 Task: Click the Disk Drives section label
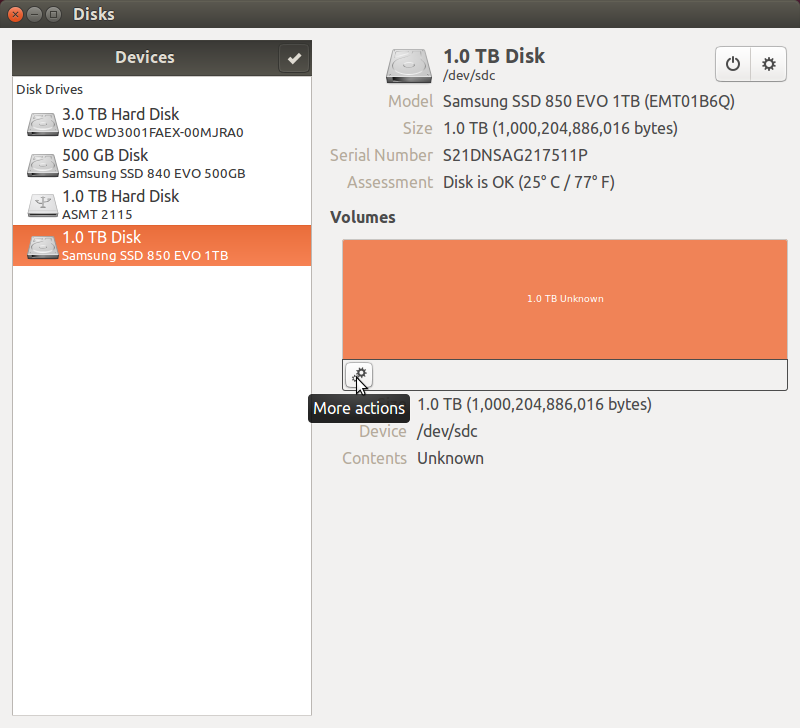click(x=49, y=89)
